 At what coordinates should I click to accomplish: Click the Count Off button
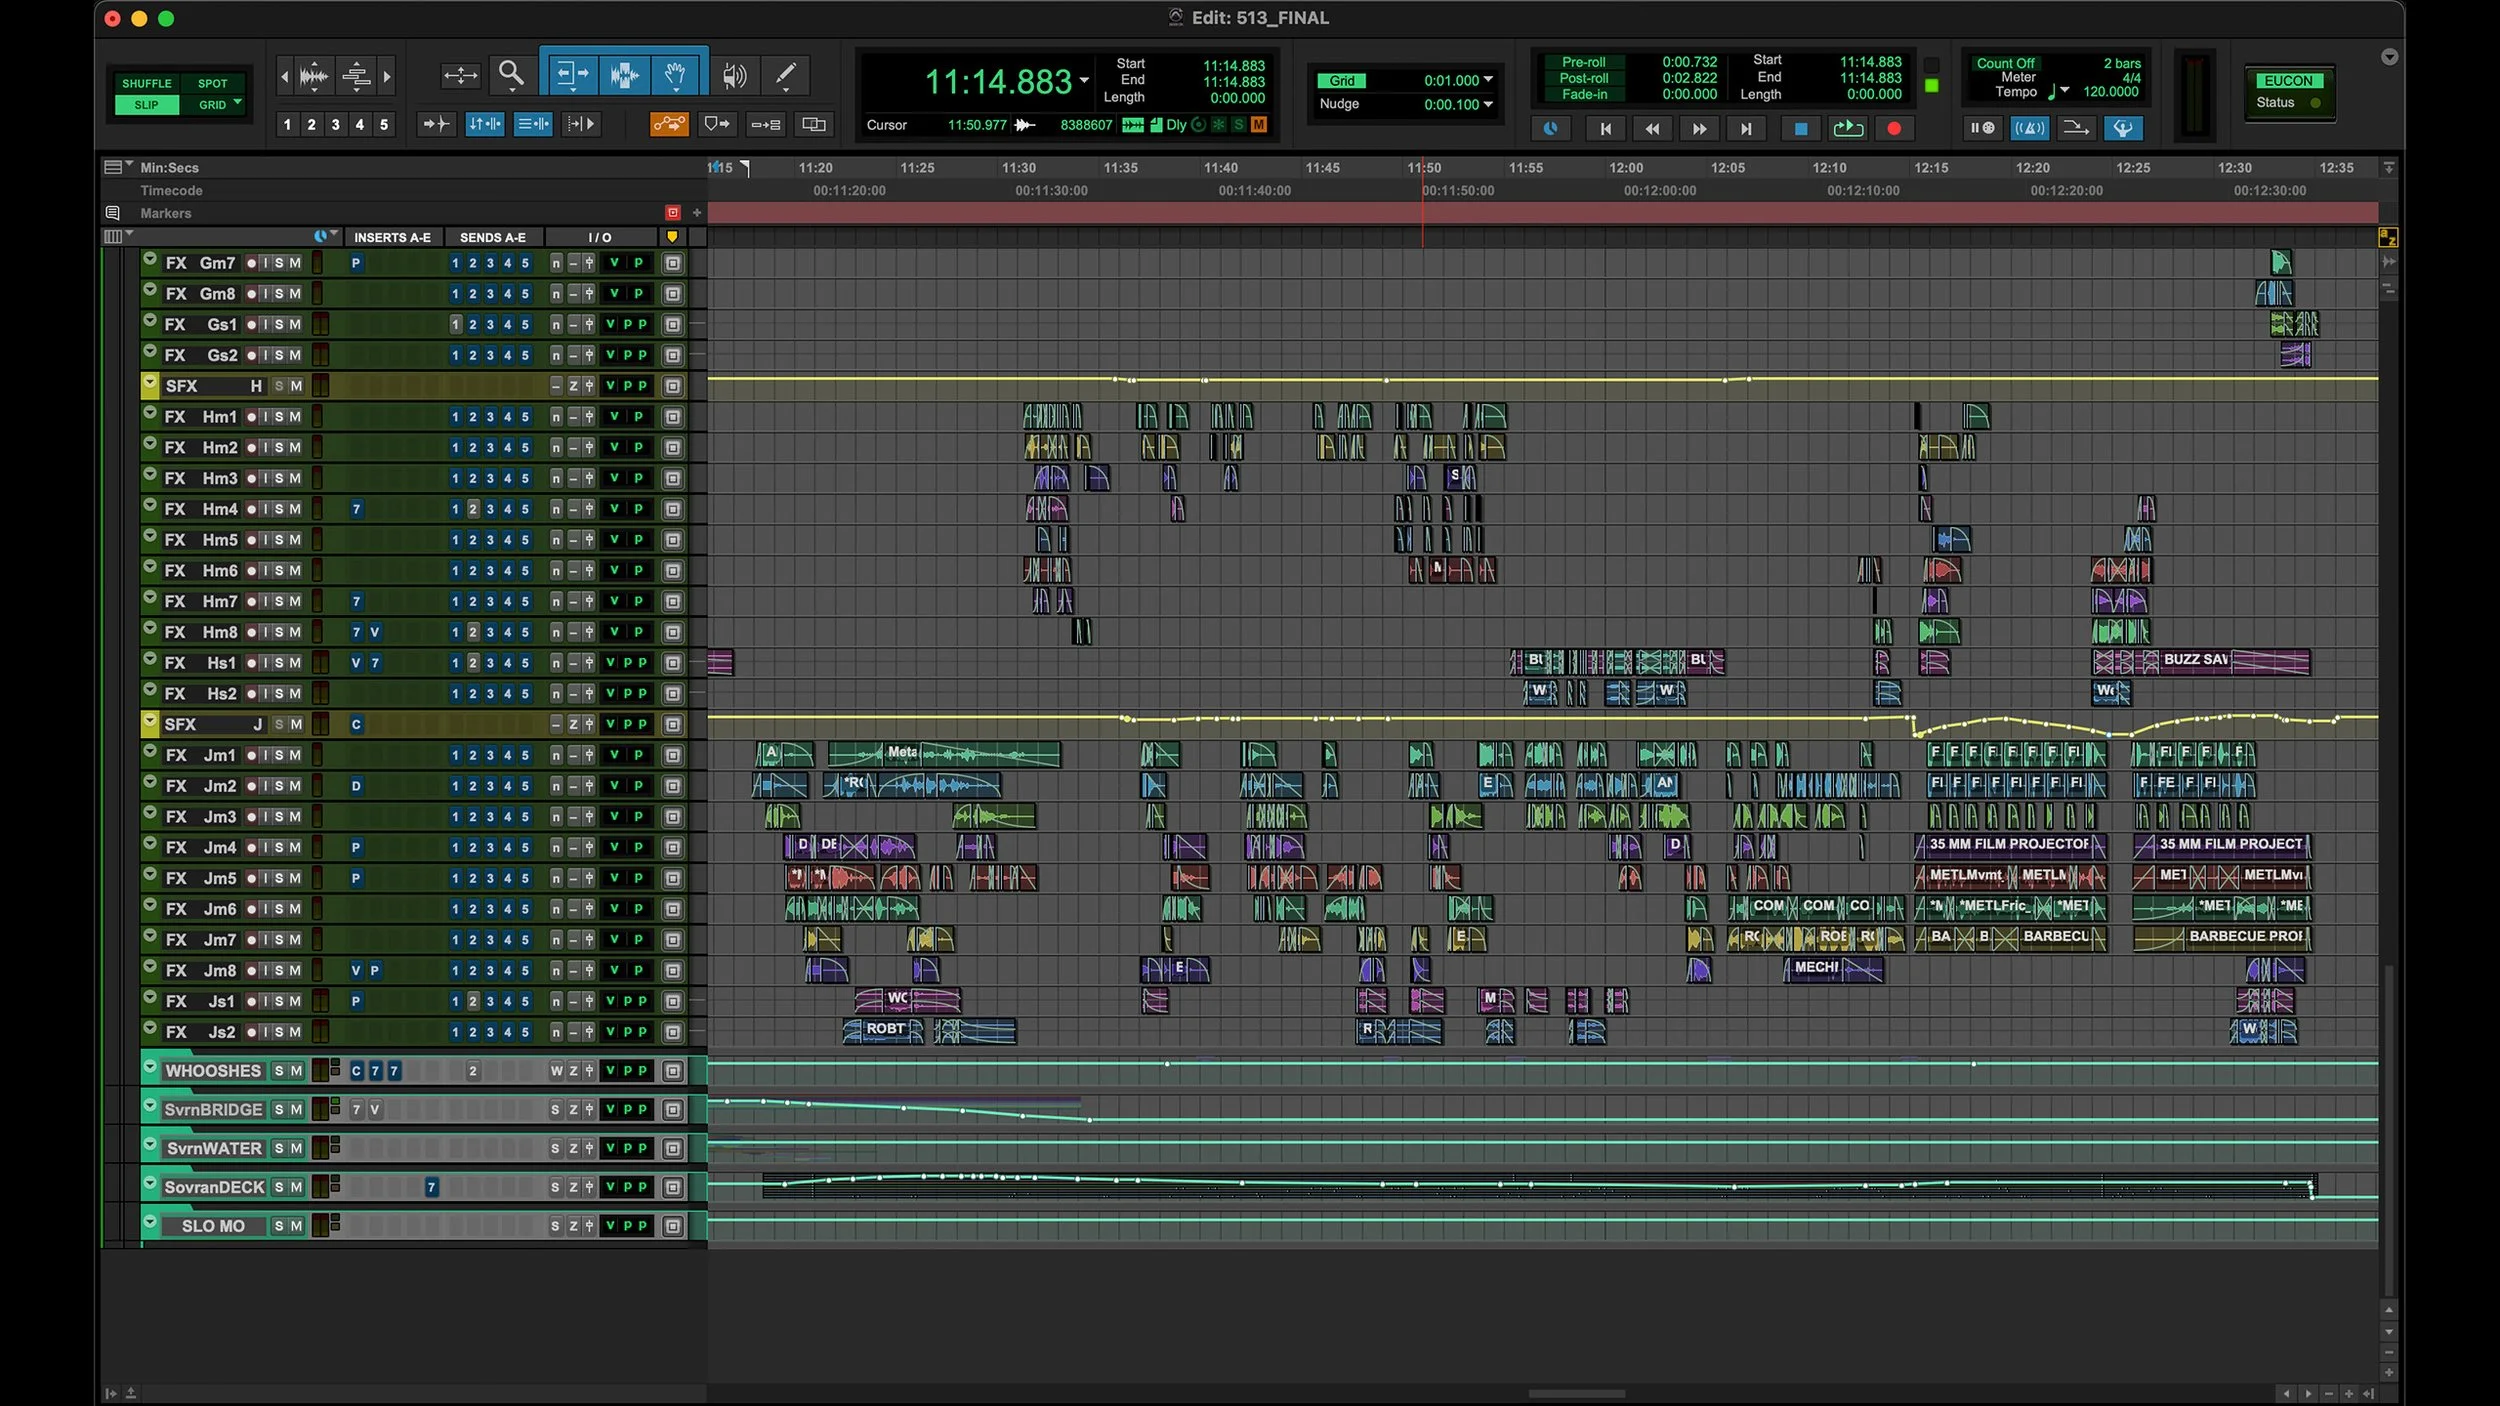(2005, 63)
